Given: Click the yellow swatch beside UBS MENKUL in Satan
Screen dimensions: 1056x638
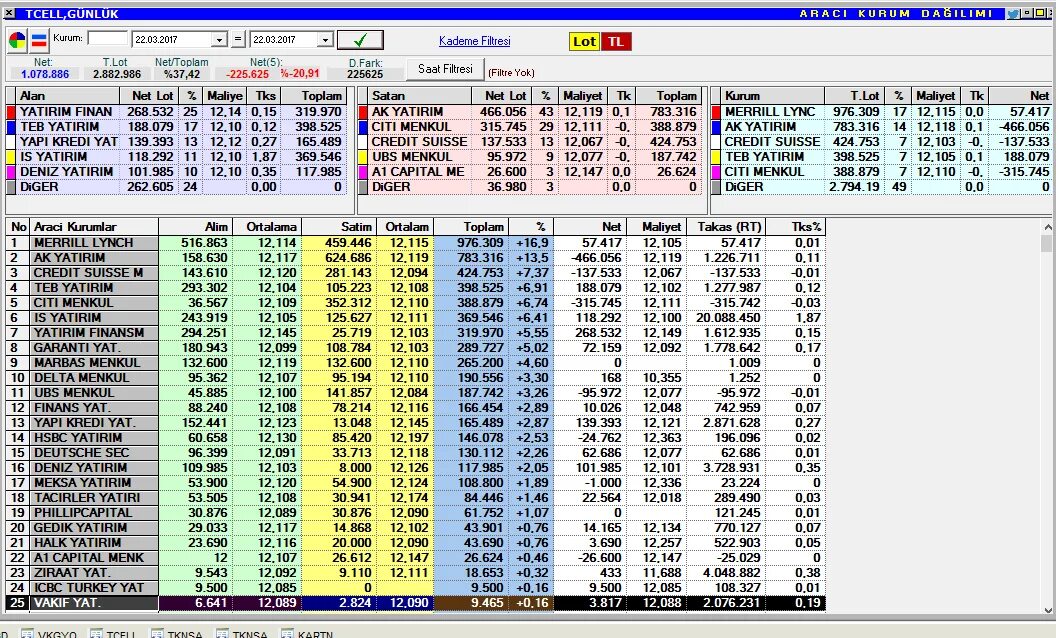Looking at the screenshot, I should click(363, 157).
